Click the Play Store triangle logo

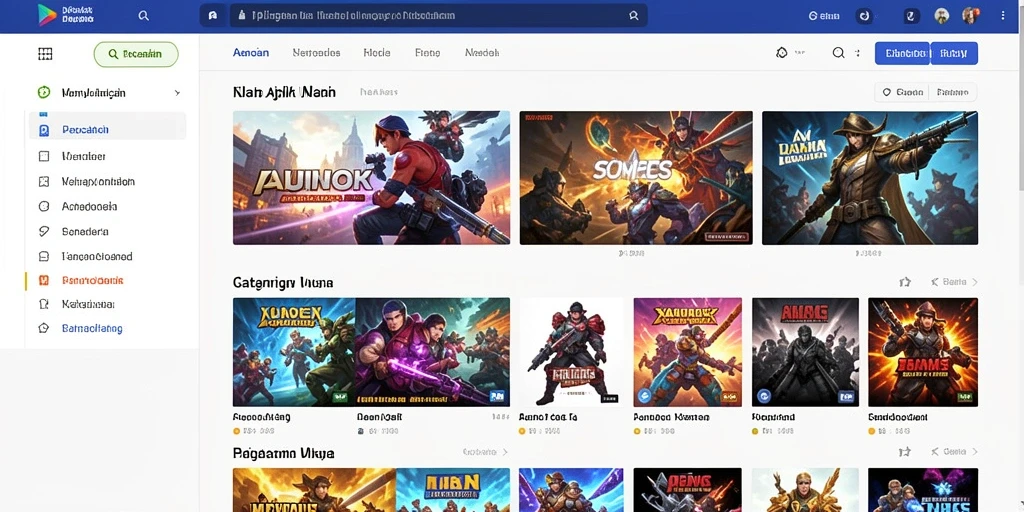47,15
